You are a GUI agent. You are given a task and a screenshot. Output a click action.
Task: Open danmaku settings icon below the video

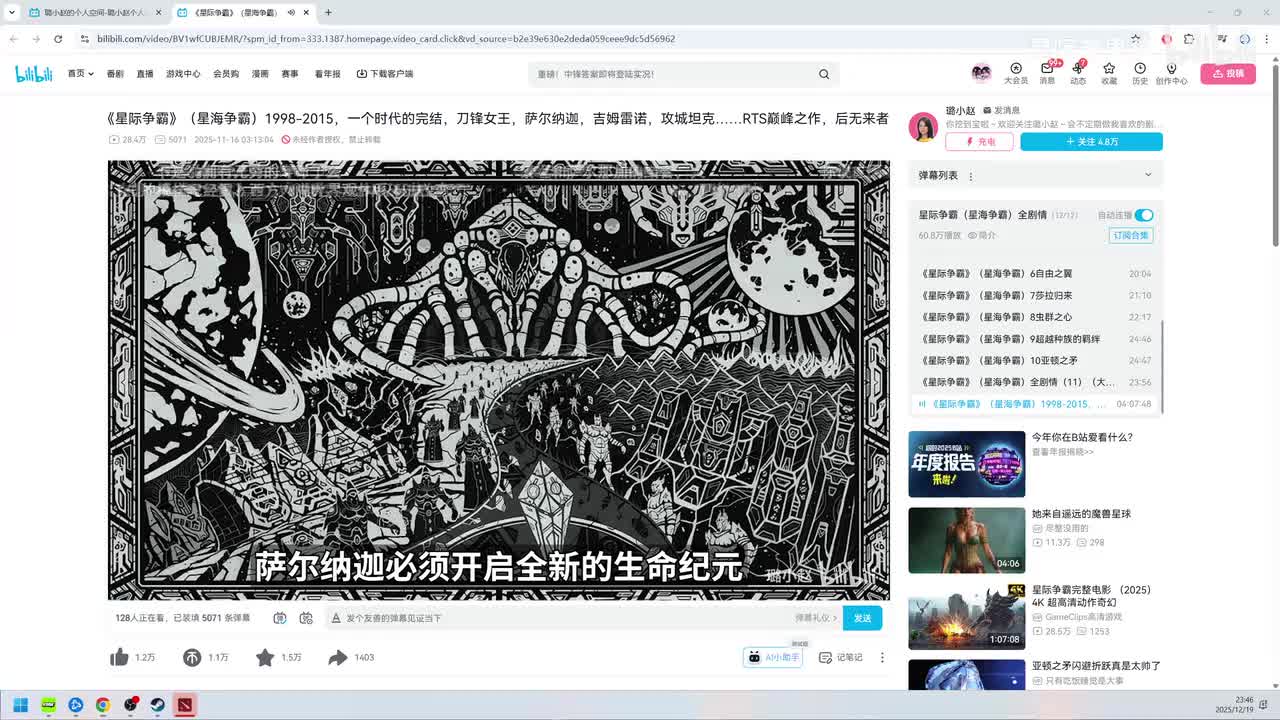(x=306, y=618)
